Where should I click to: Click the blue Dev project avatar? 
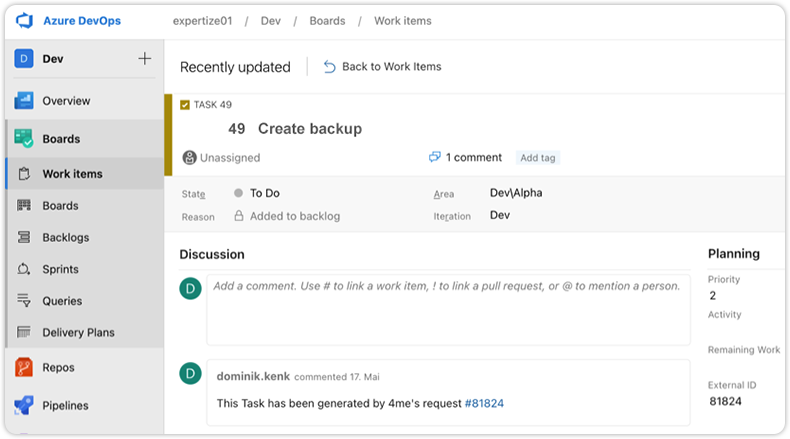point(24,58)
